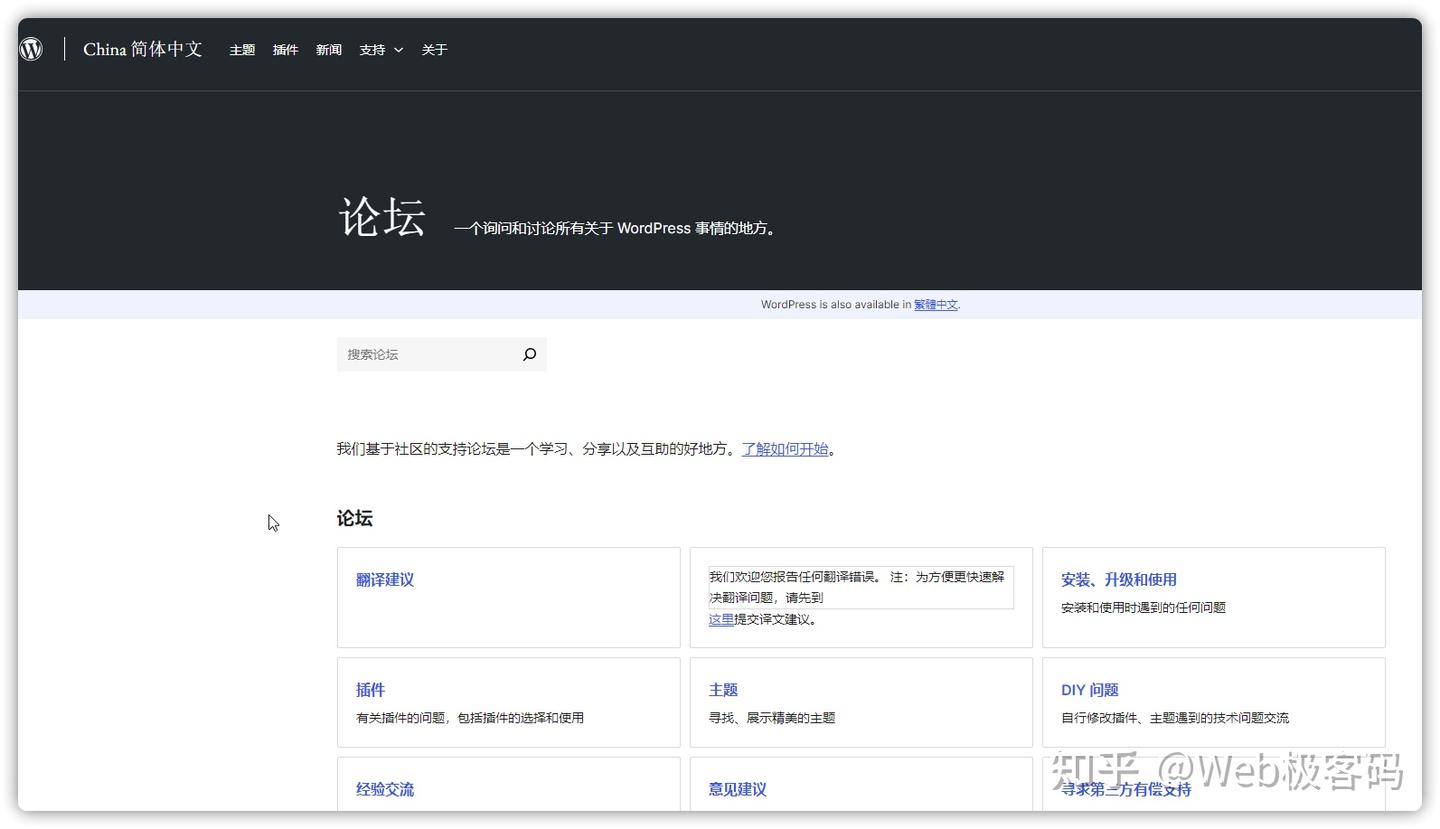Click the 论坛 page heading in banner
This screenshot has width=1440, height=829.
pos(382,217)
